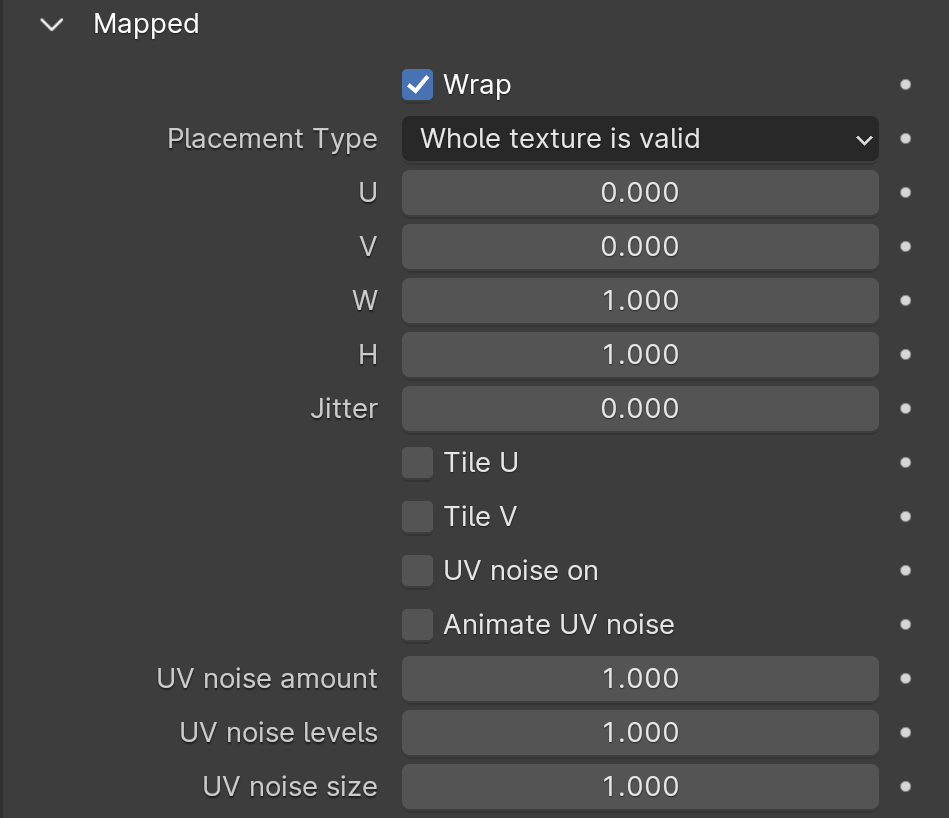Collapse the Mapped panel chevron
The image size is (949, 818).
coord(51,25)
